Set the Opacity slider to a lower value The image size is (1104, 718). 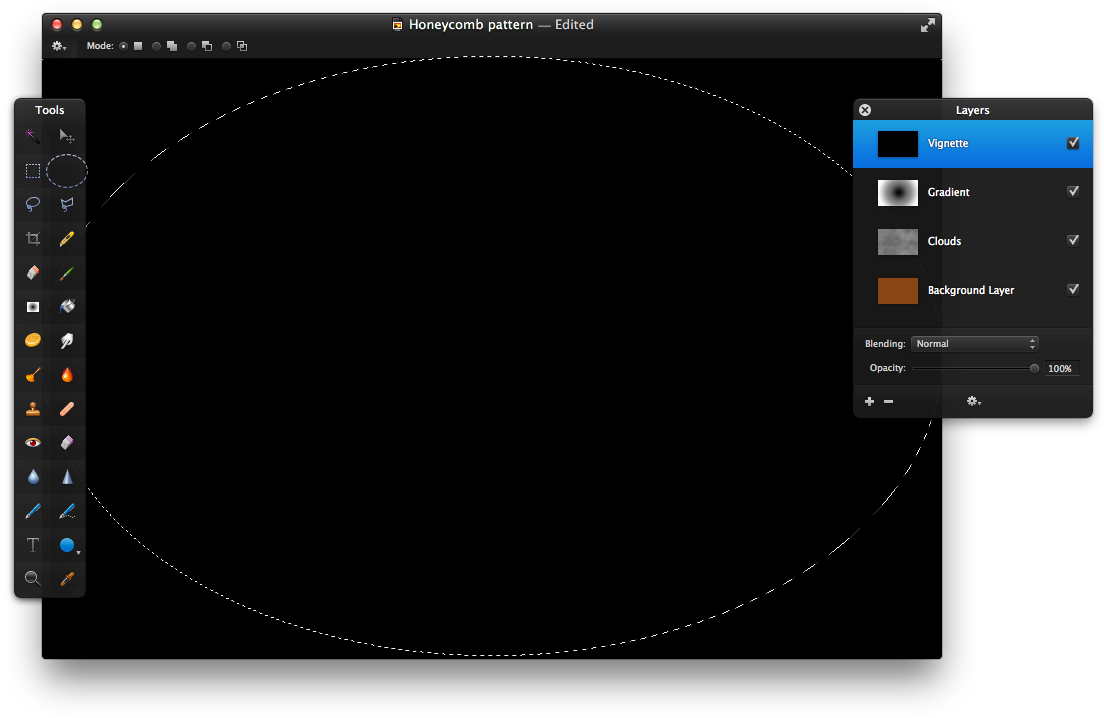(x=970, y=368)
